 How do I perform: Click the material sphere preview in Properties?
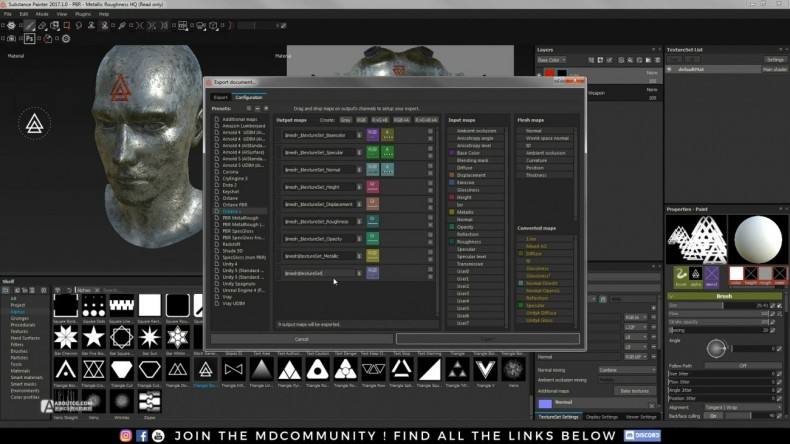point(758,239)
